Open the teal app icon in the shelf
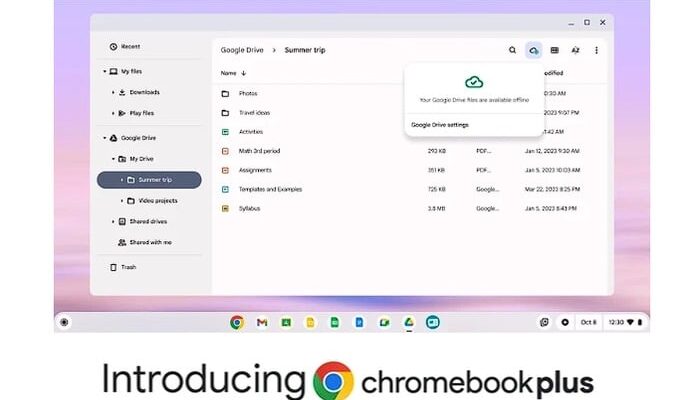Screen dimensions: 700x400 (x=432, y=322)
